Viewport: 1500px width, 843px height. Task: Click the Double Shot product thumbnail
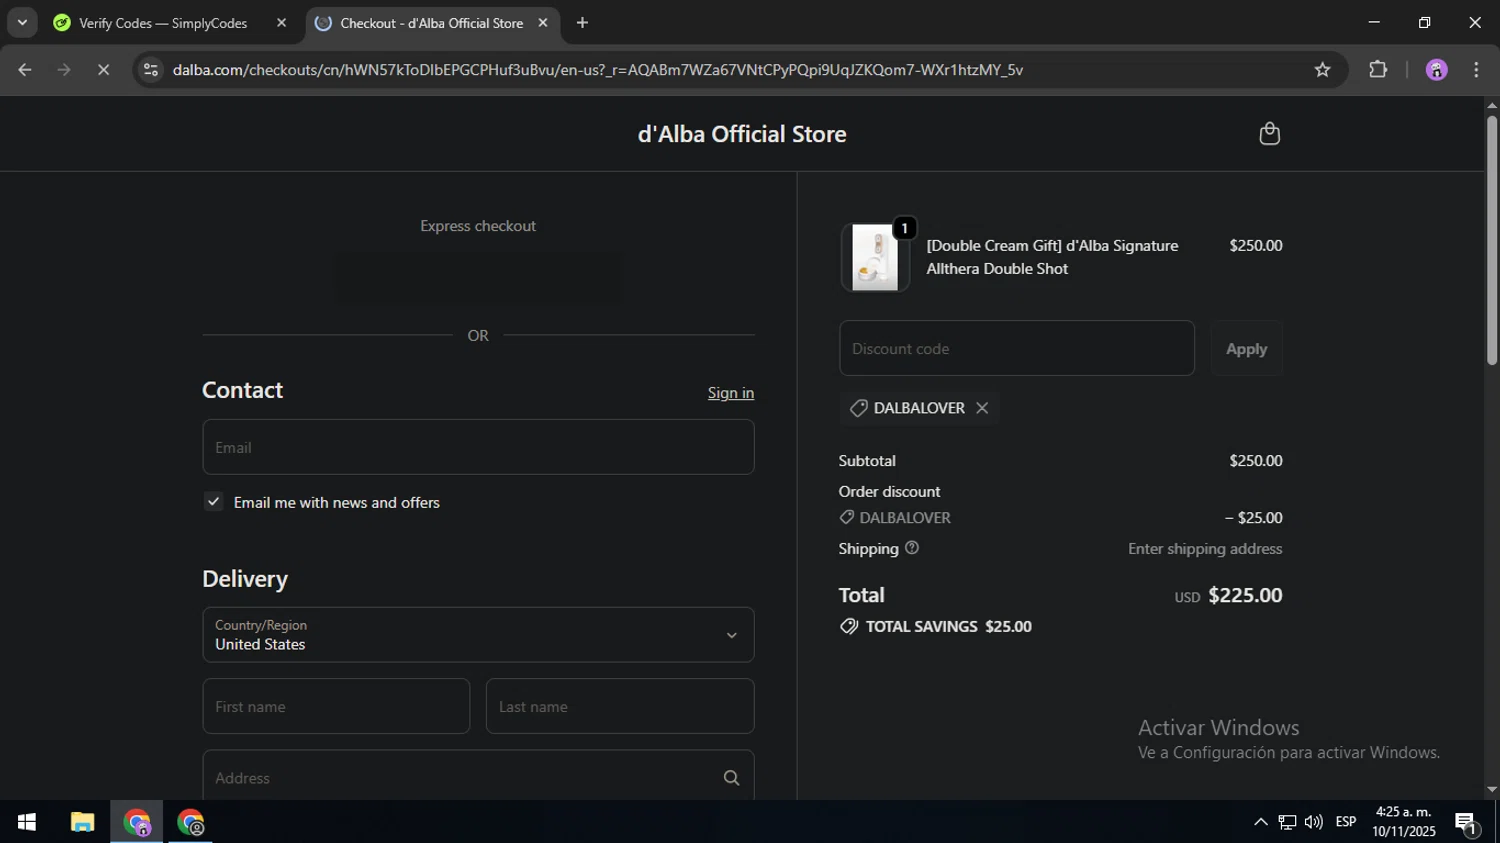[875, 257]
